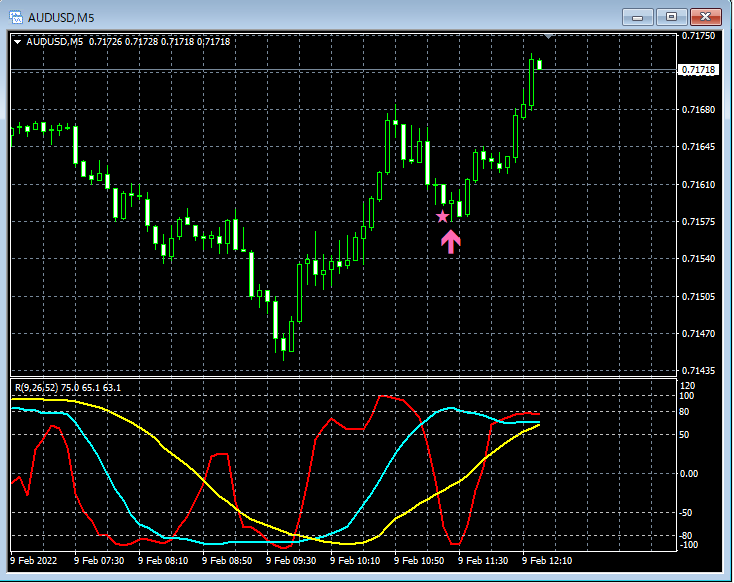734x583 pixels.
Task: Click price scale value 0.71540
Action: point(698,258)
